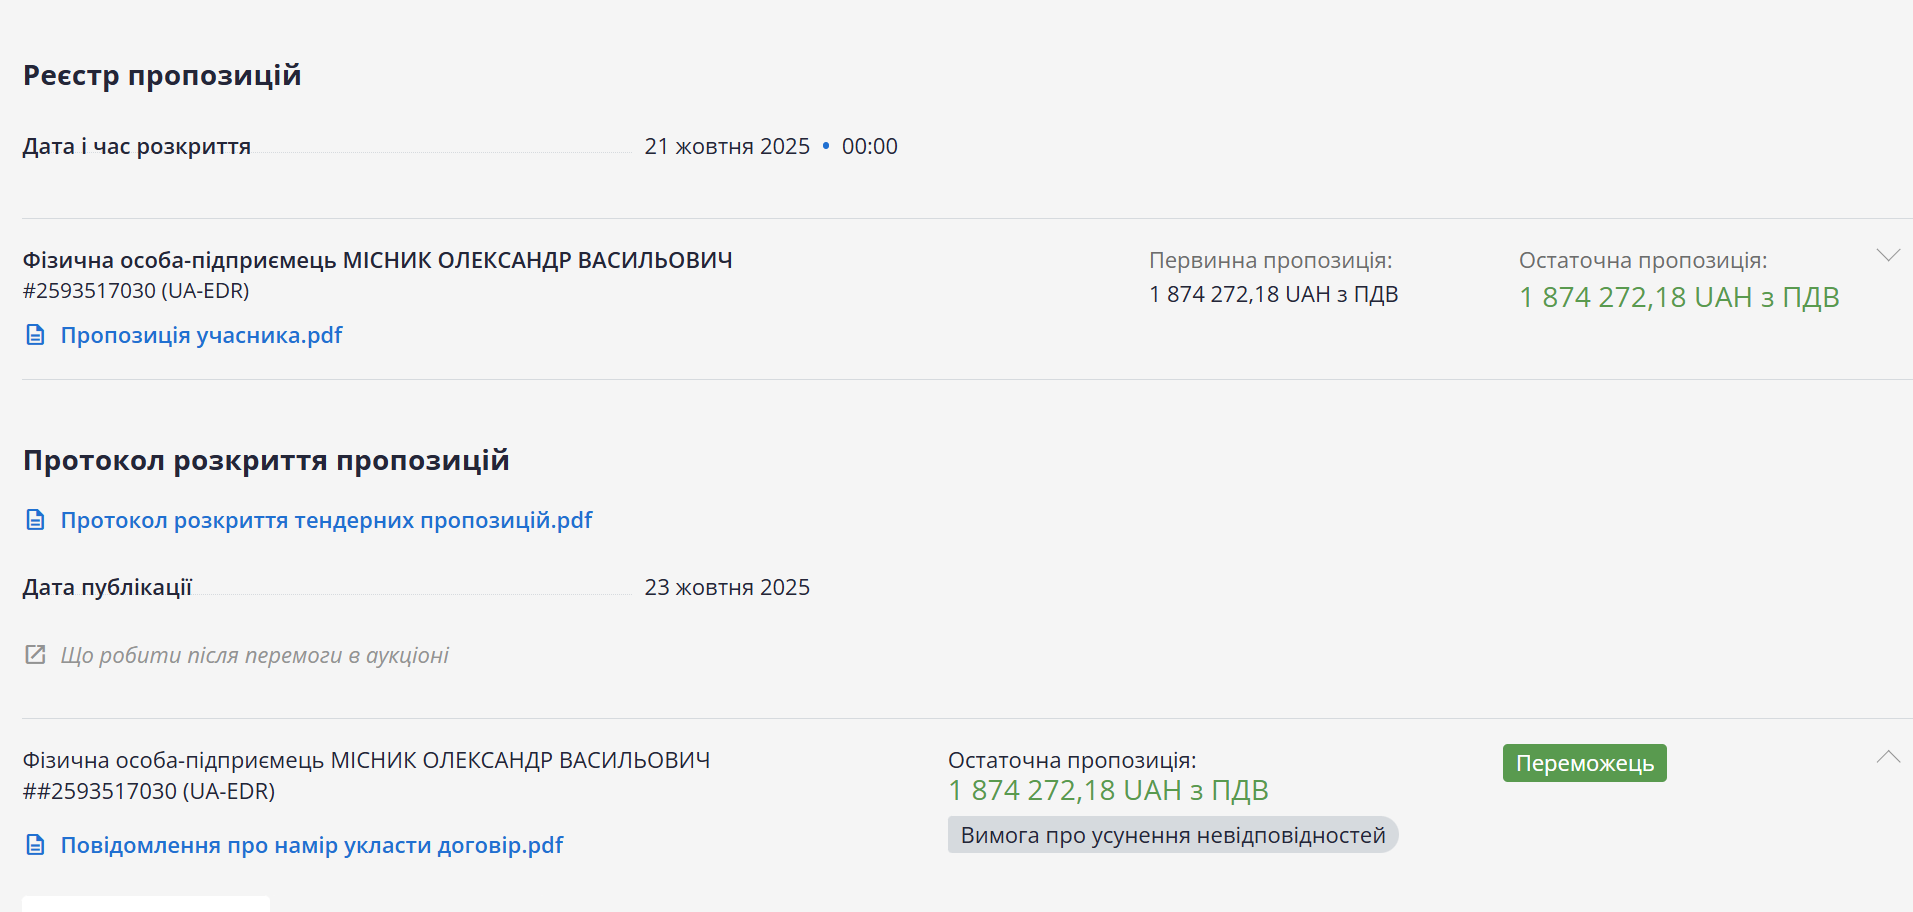Click the document icon beside Повідомлення про намір укласти договір.pdf
Image resolution: width=1913 pixels, height=912 pixels.
point(35,845)
